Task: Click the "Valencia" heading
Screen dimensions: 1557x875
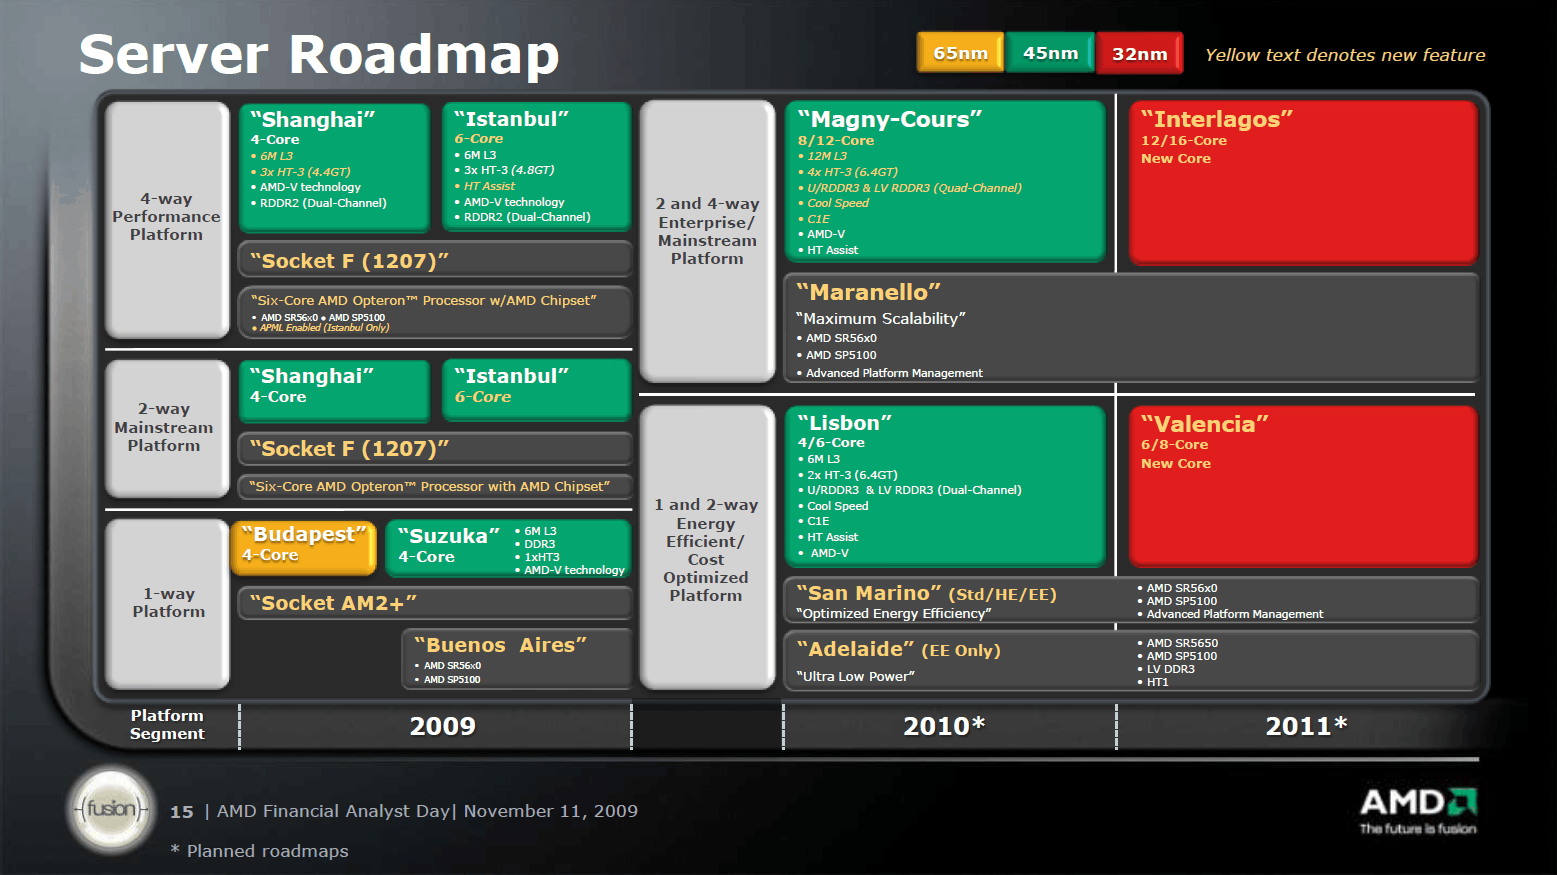Action: point(1205,424)
